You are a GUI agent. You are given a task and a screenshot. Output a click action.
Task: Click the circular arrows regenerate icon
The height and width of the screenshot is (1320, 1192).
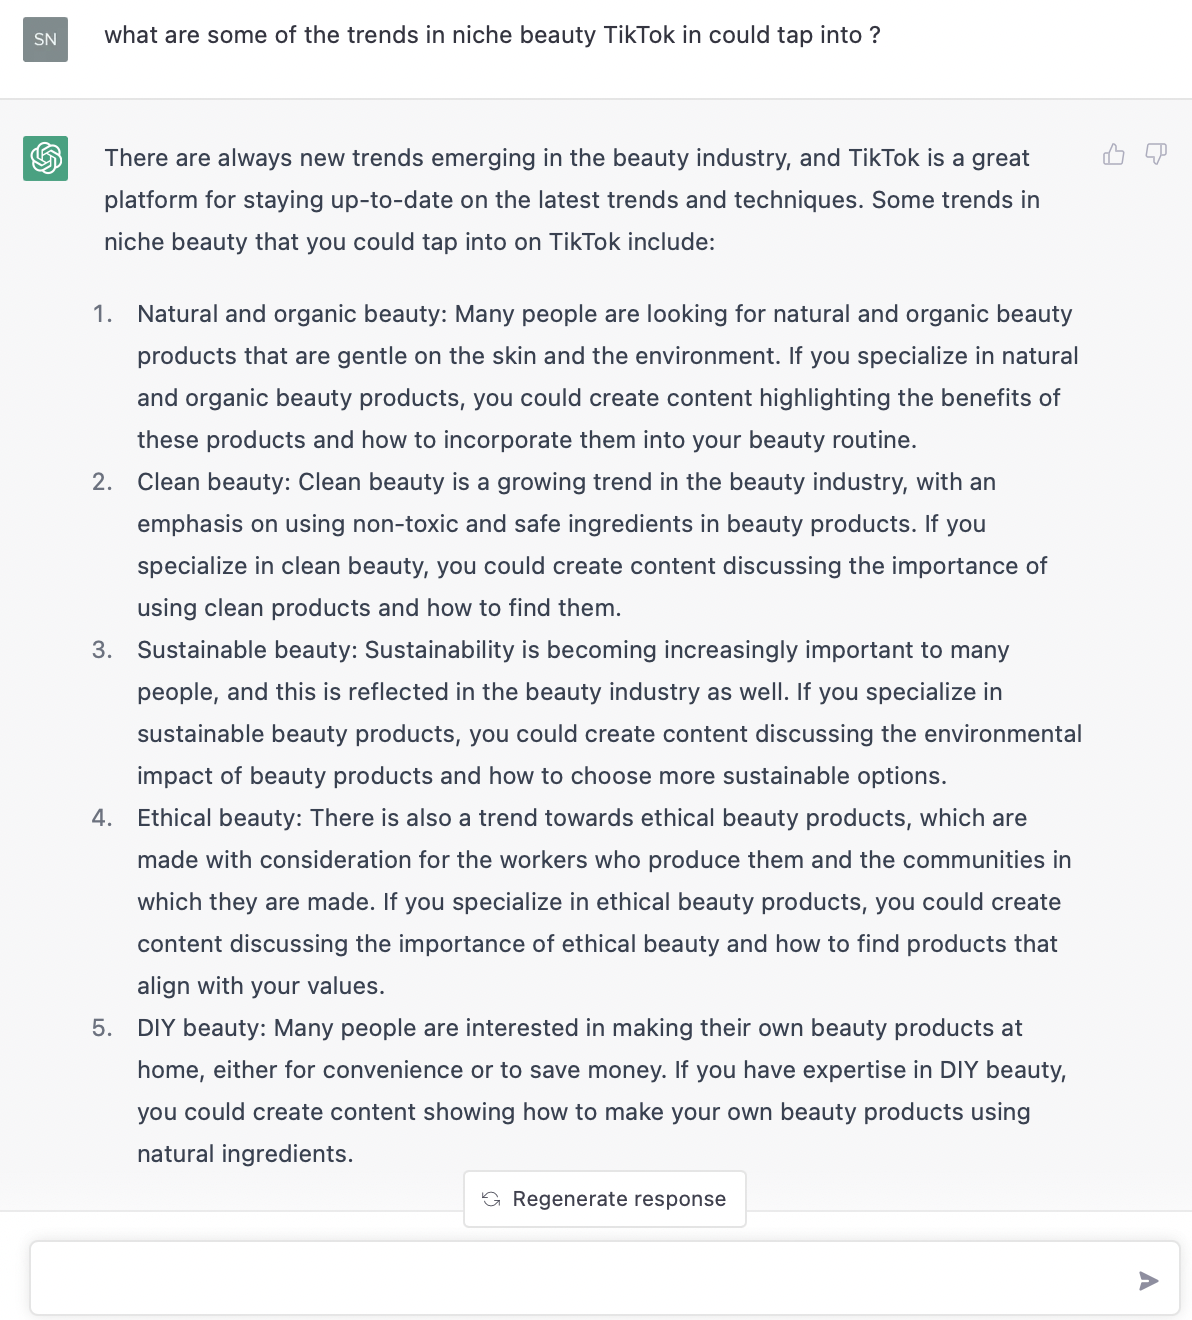coord(491,1199)
